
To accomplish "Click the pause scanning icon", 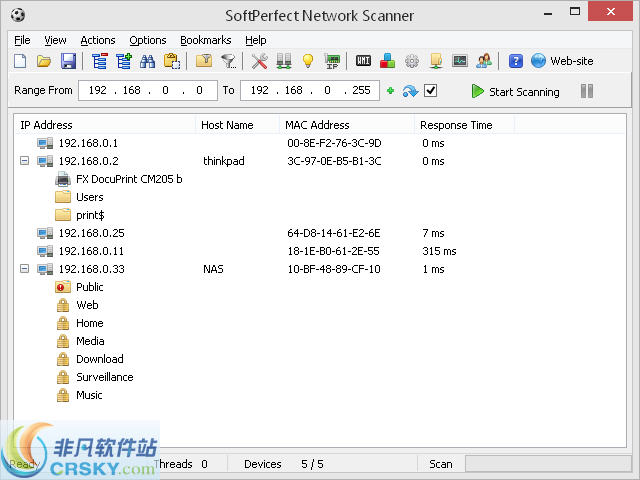I will click(x=587, y=91).
